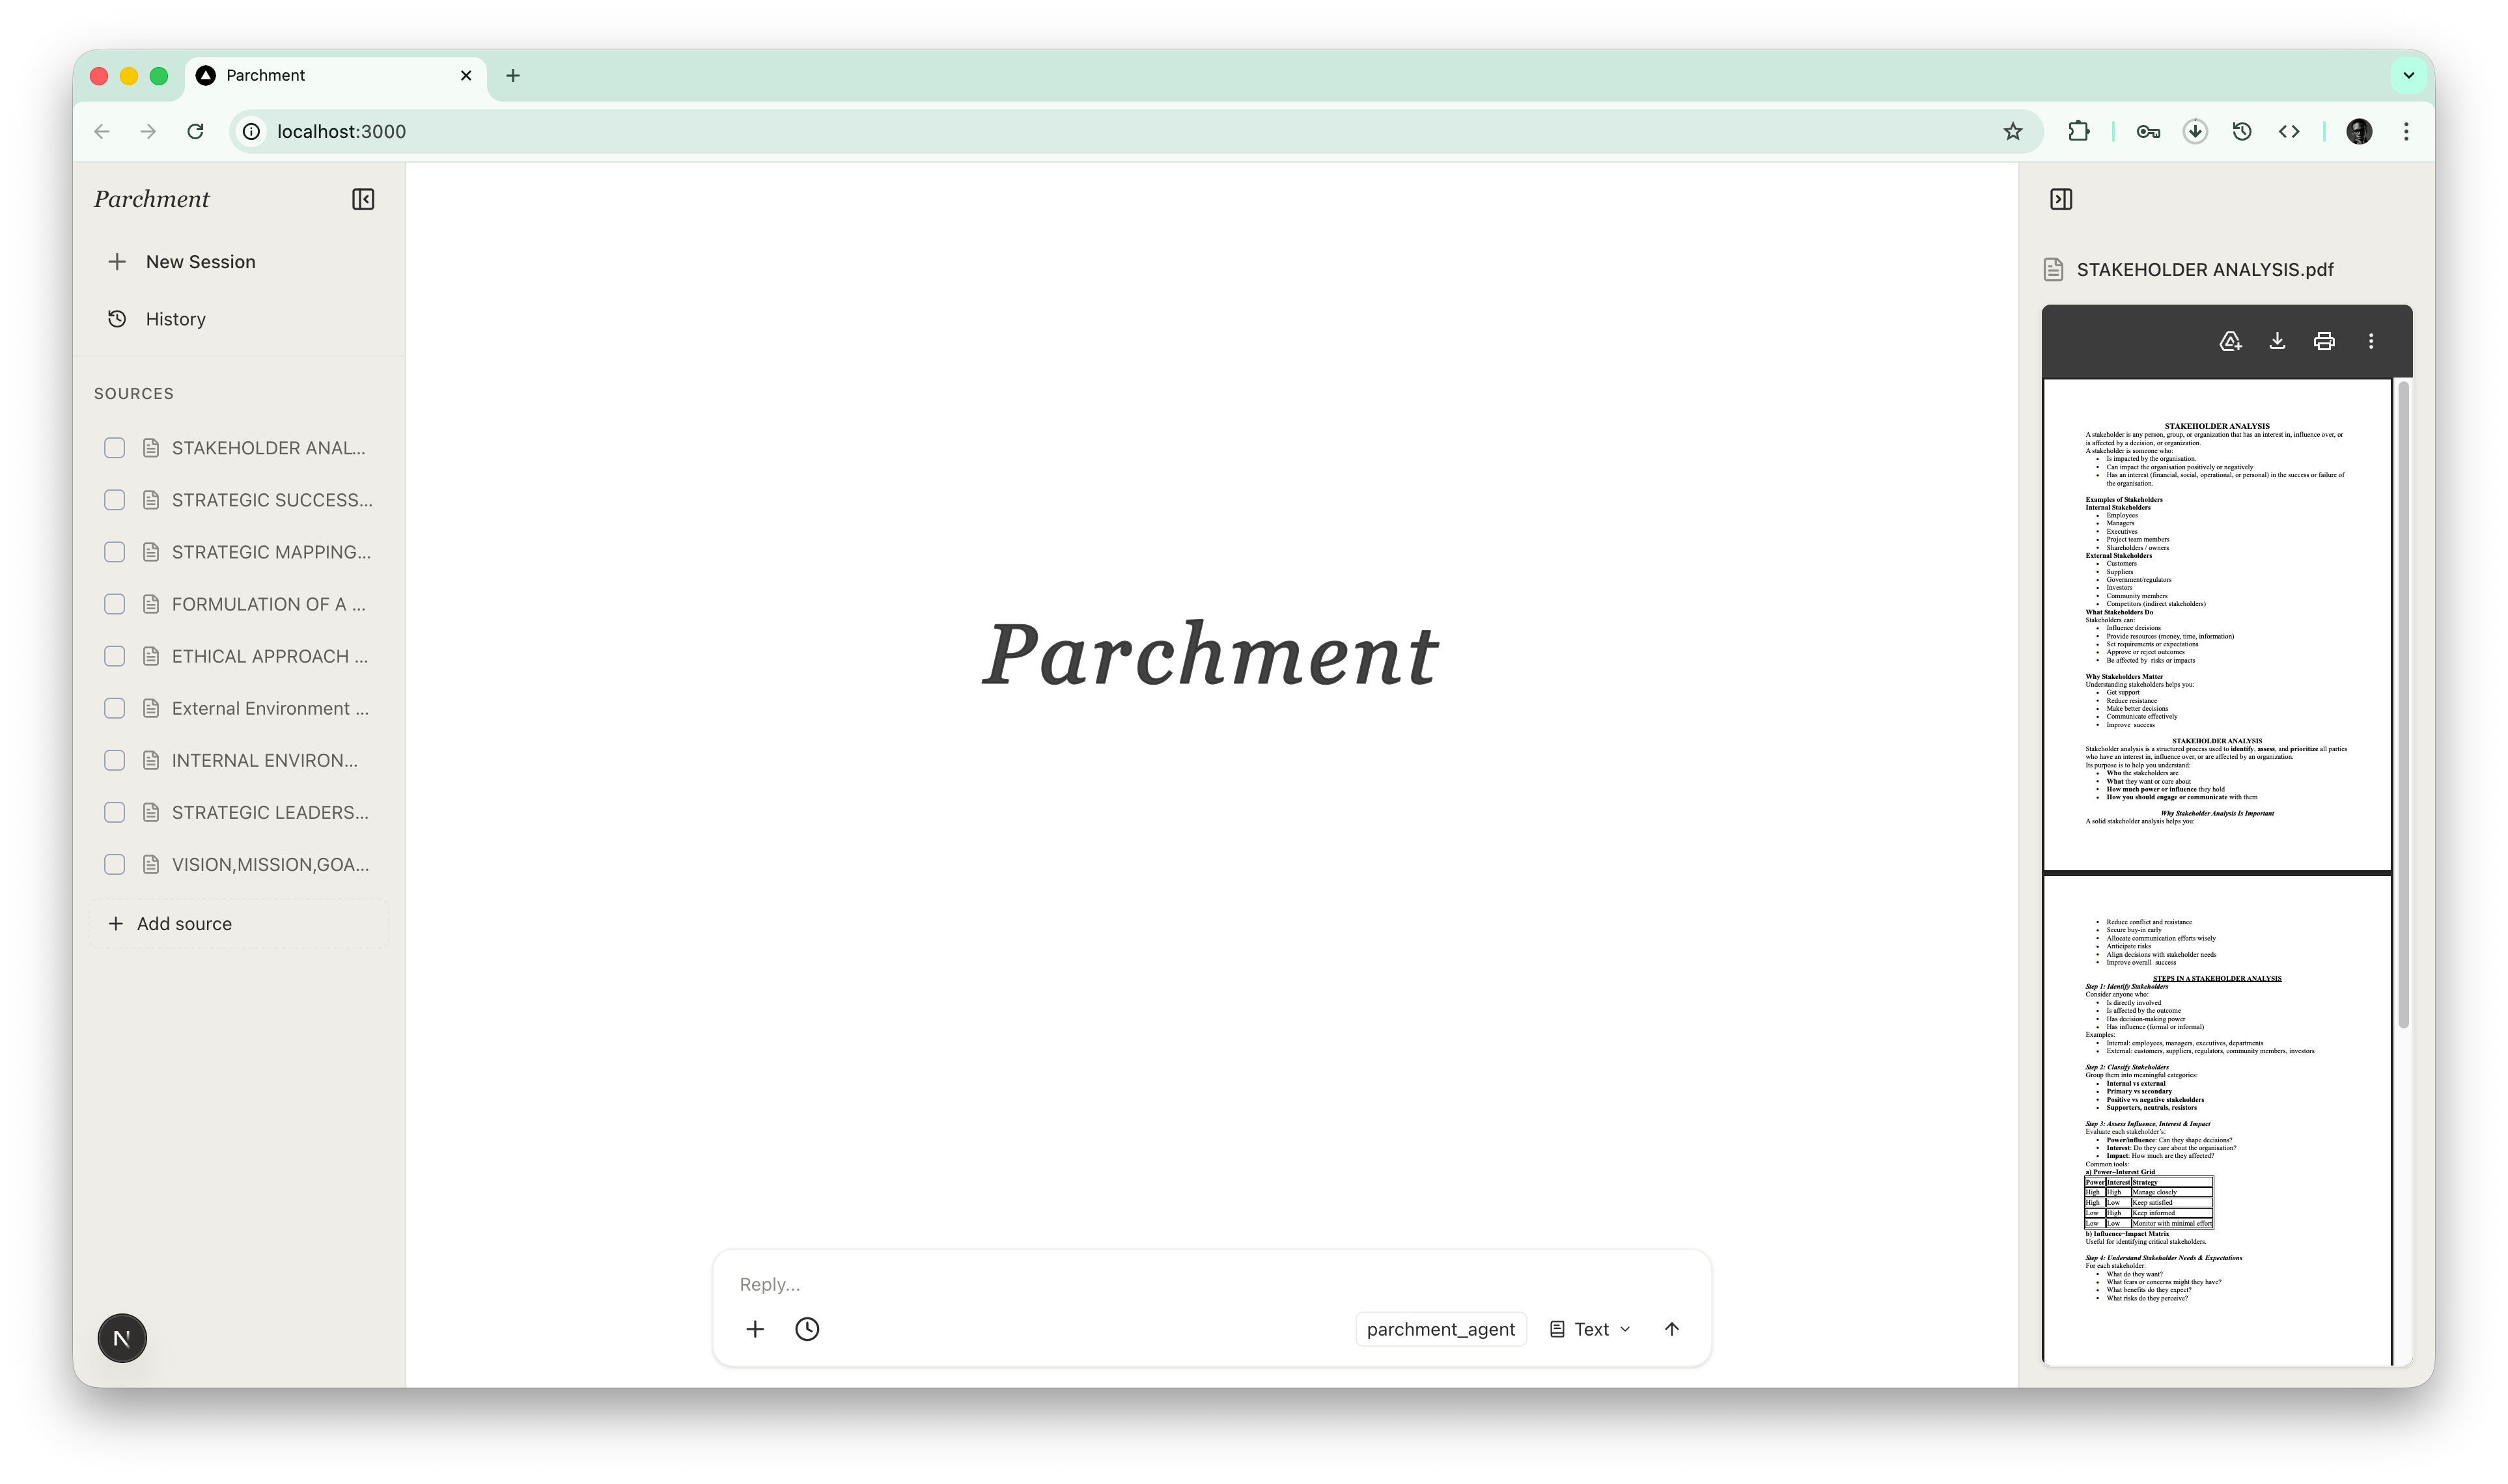Enable the VISION,MISSION,GOA... source checkbox
2508x1484 pixels.
point(115,864)
